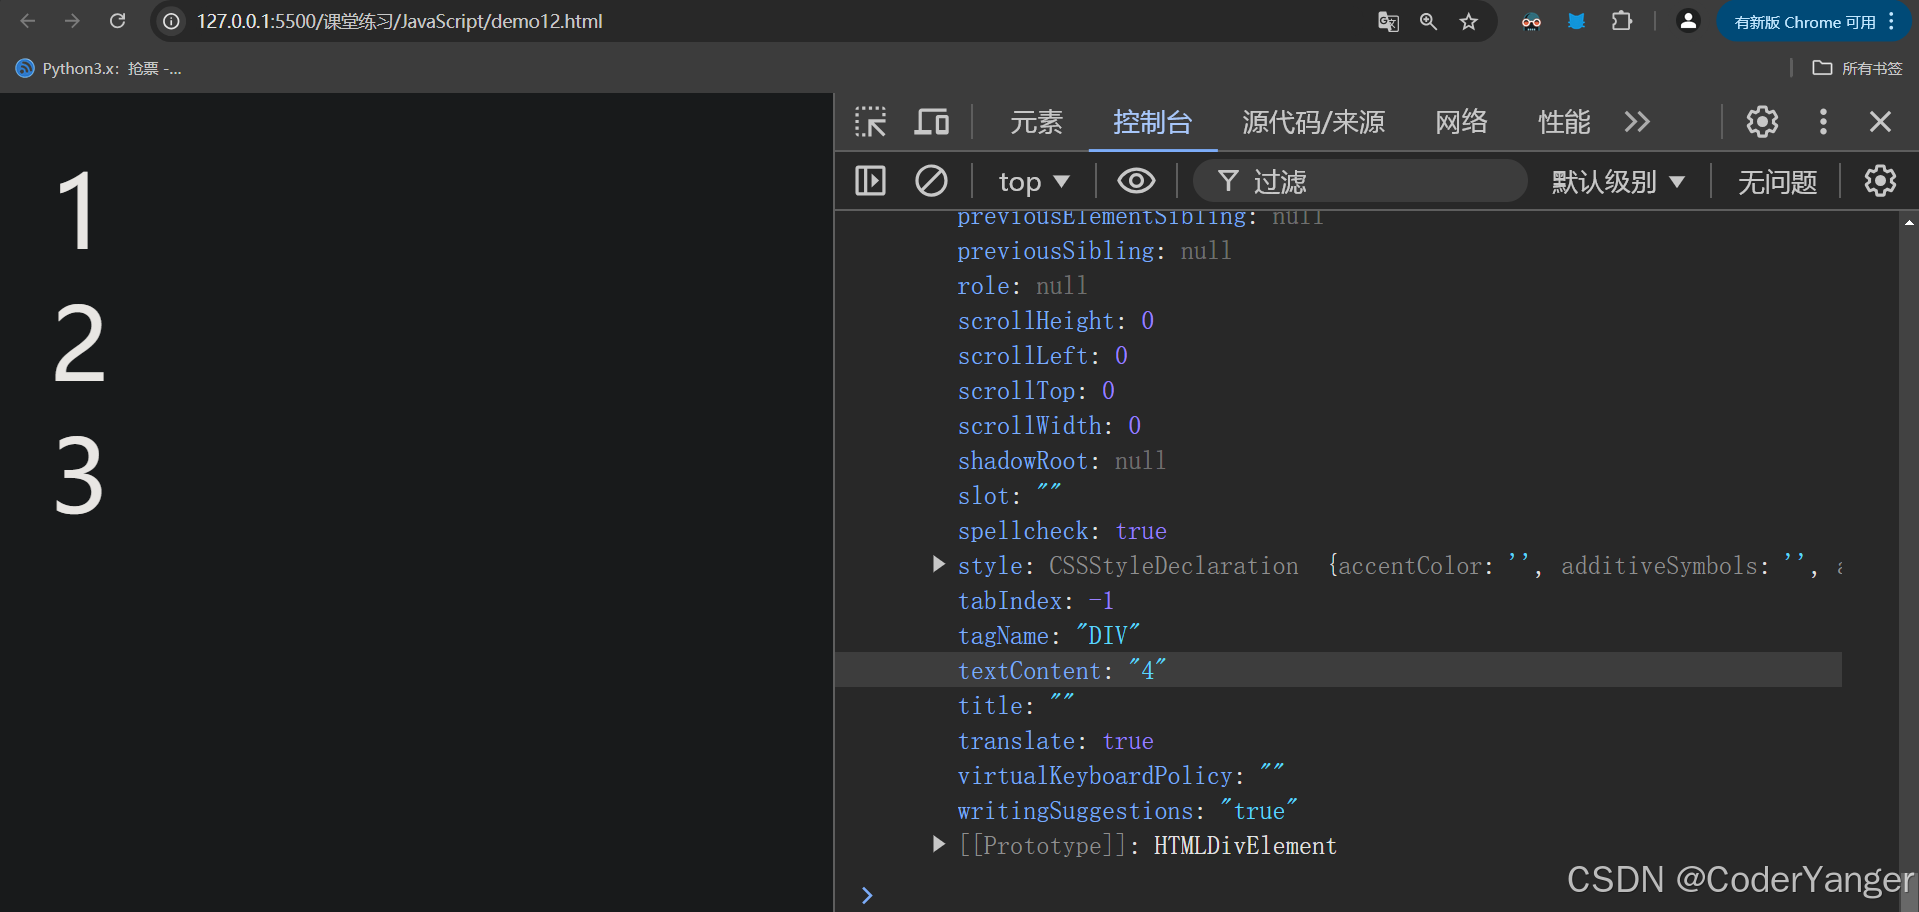Focus the 过滤 filter input field

[1360, 182]
